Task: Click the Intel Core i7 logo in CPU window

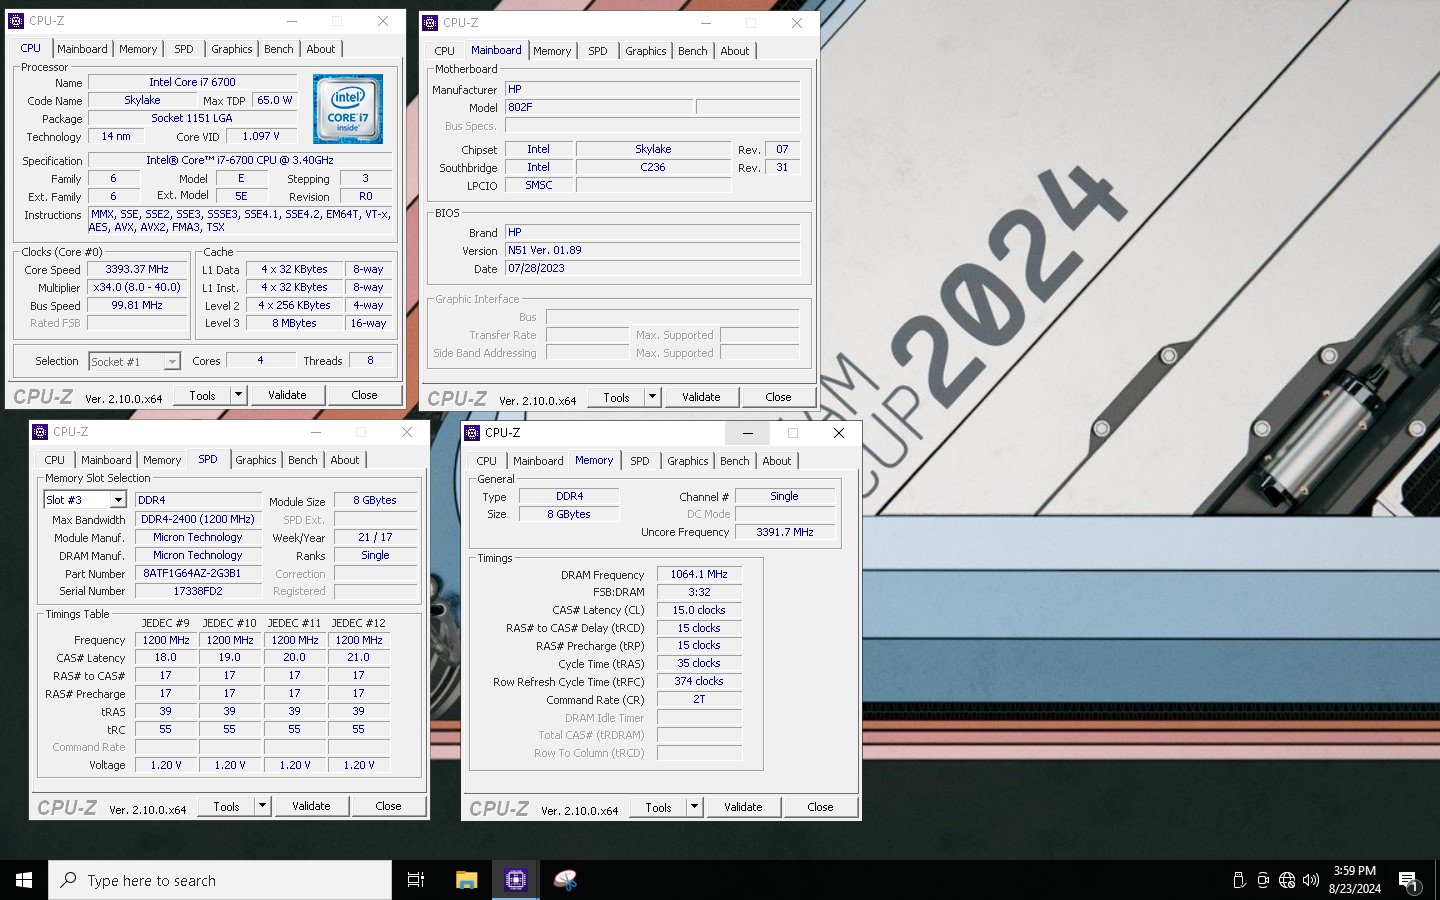Action: [348, 109]
